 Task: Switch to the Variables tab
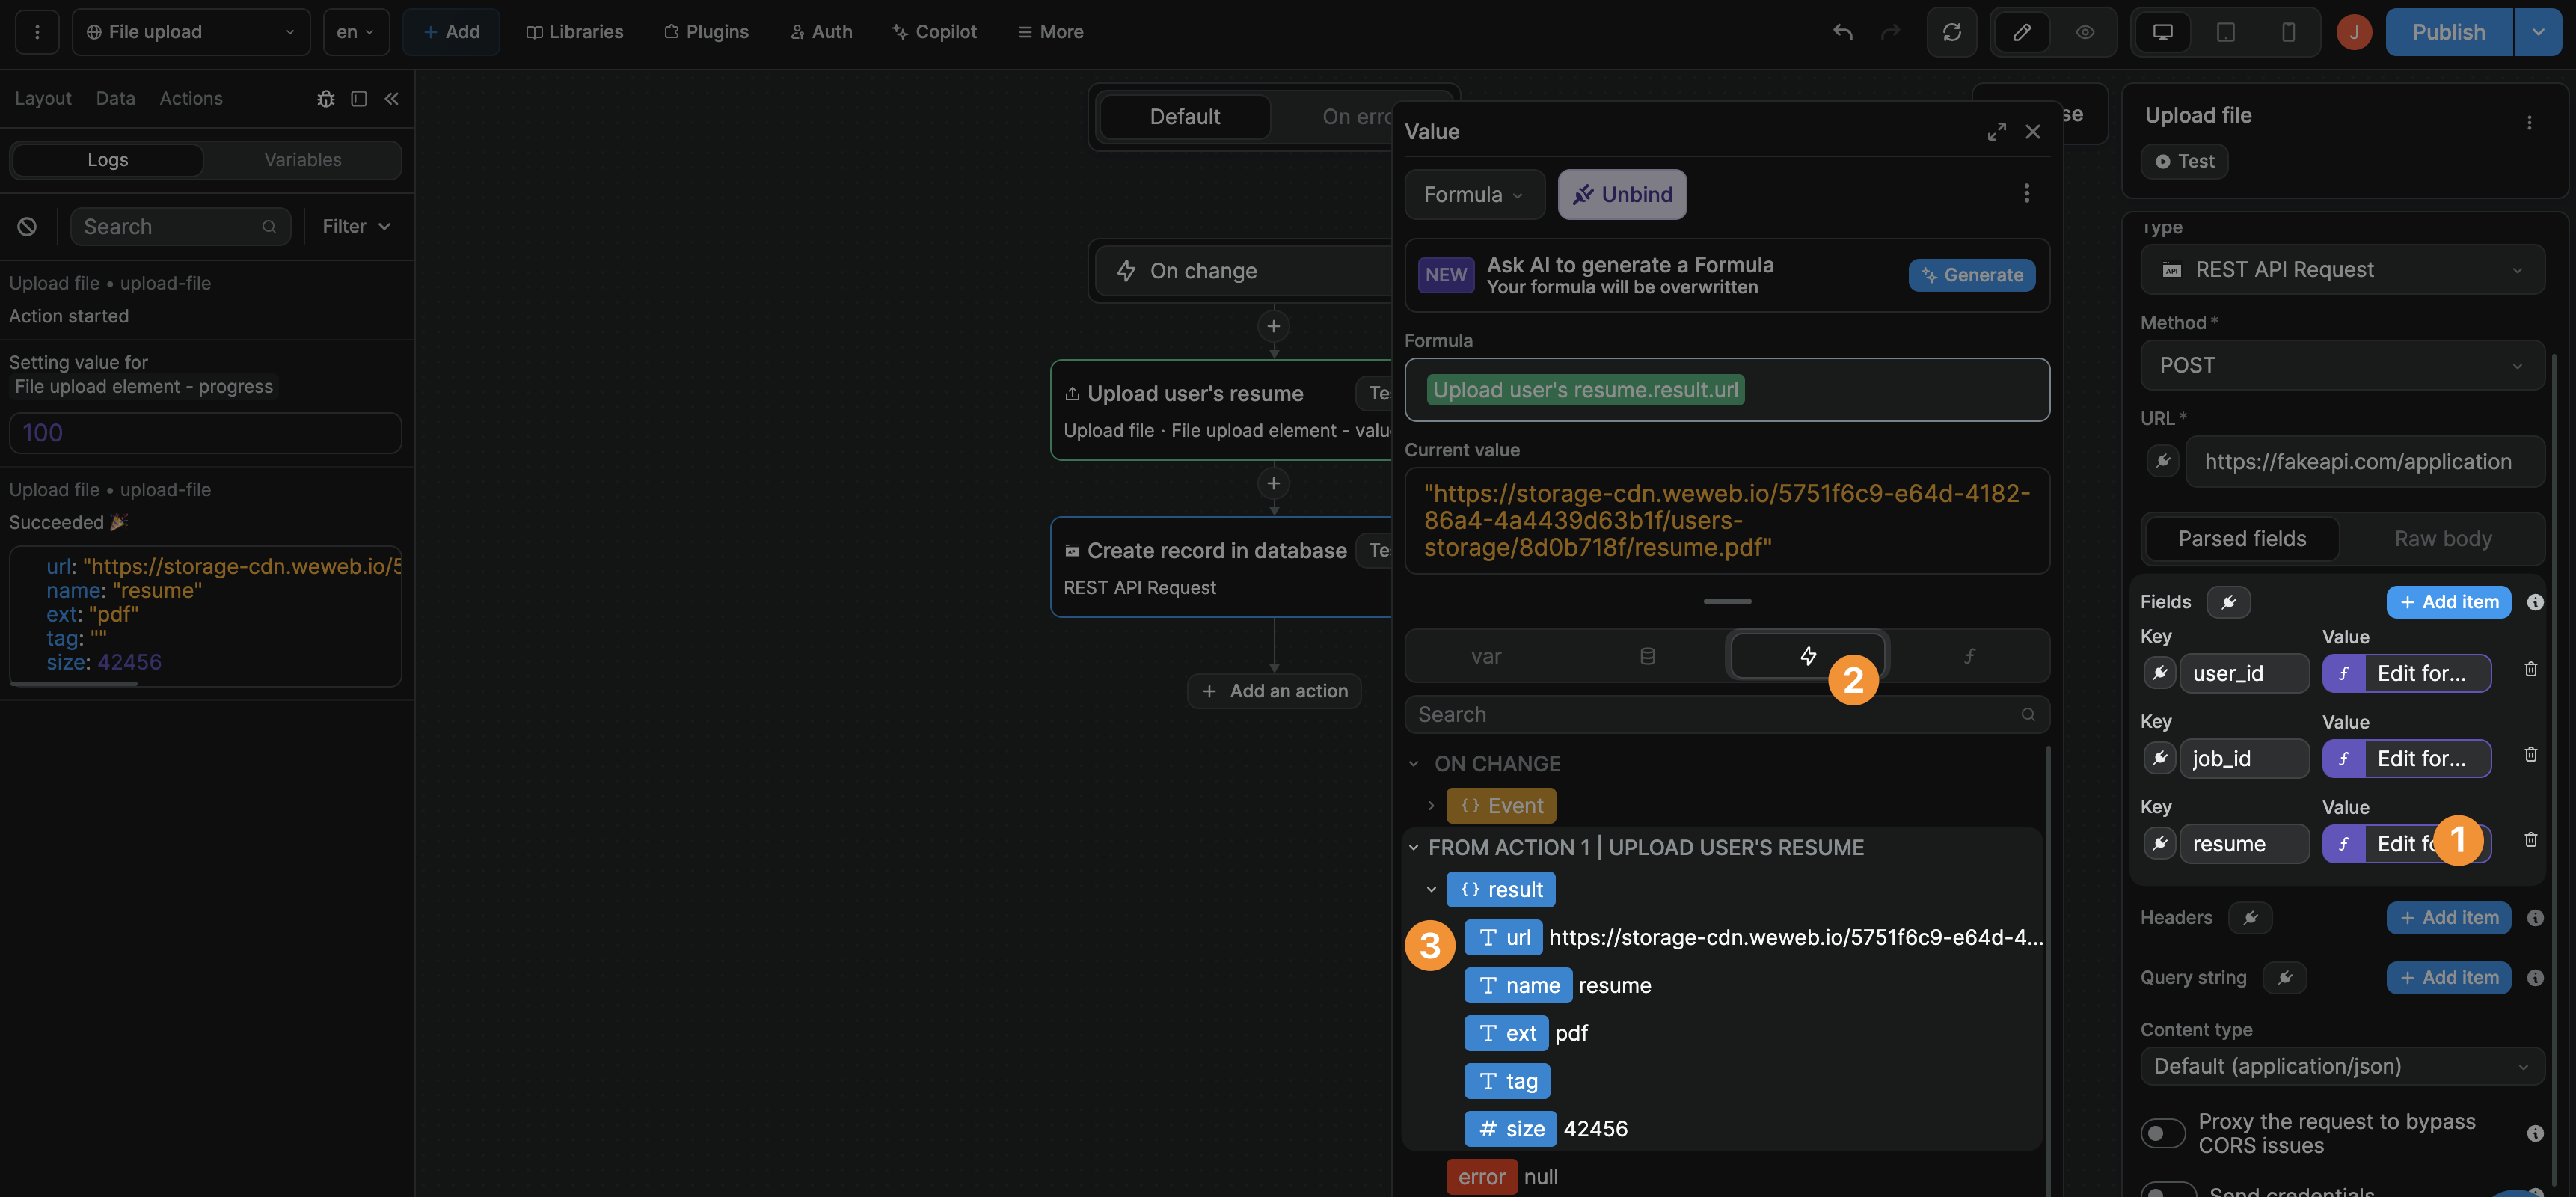pos(302,160)
